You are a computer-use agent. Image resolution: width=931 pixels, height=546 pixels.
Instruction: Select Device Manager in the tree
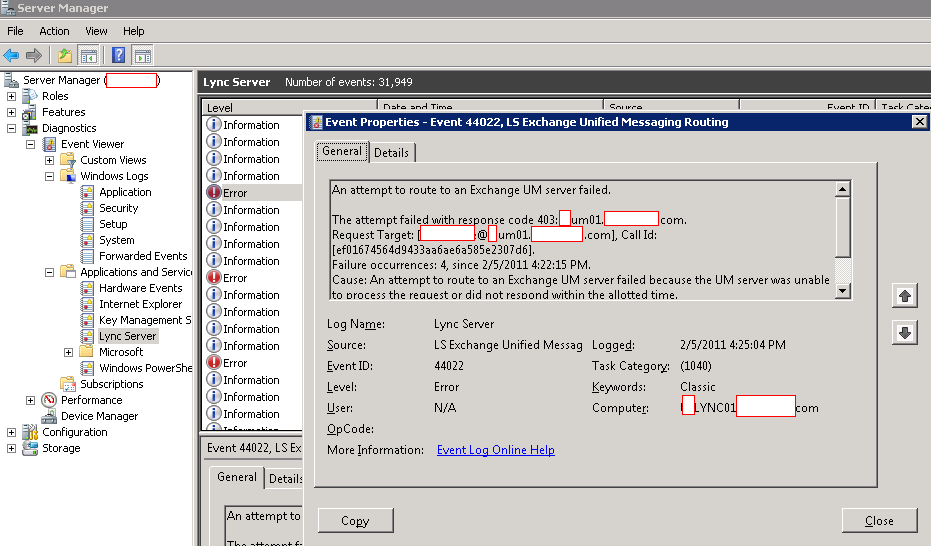(99, 417)
